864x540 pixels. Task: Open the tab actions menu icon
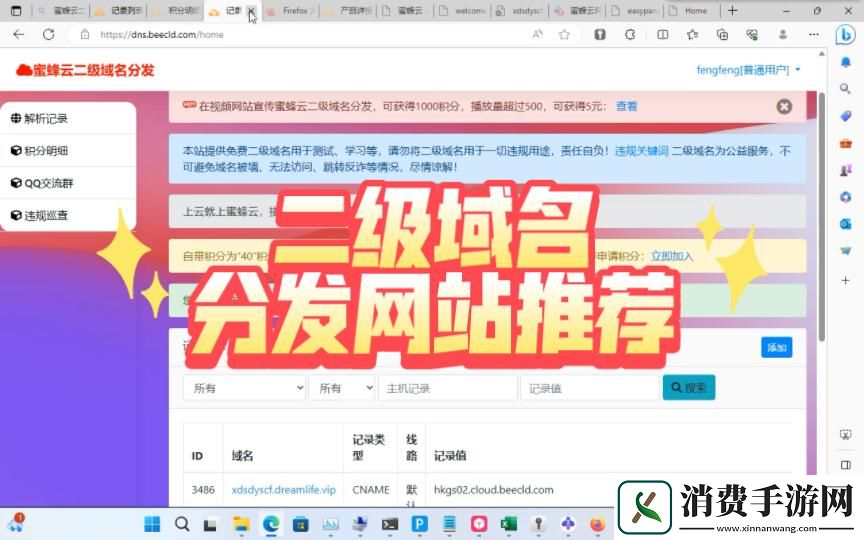tap(16, 10)
